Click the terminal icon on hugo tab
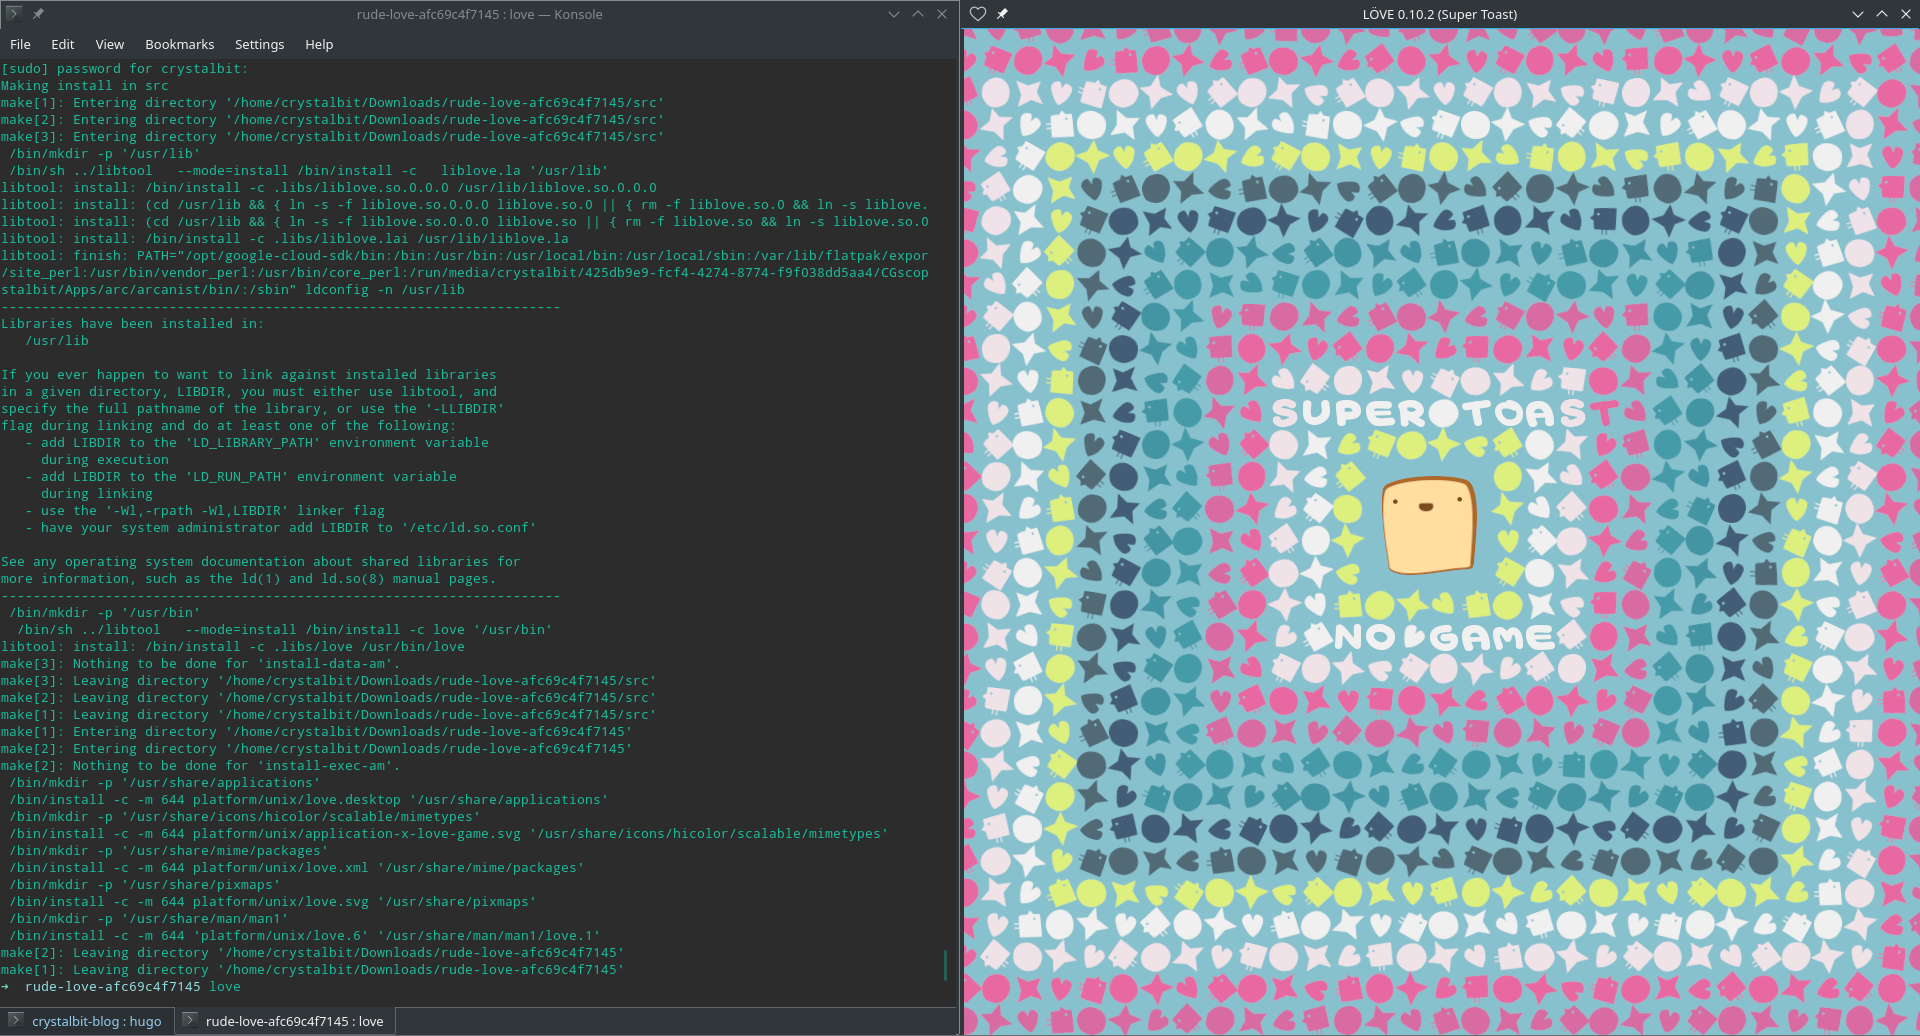The height and width of the screenshot is (1036, 1920). (15, 1021)
